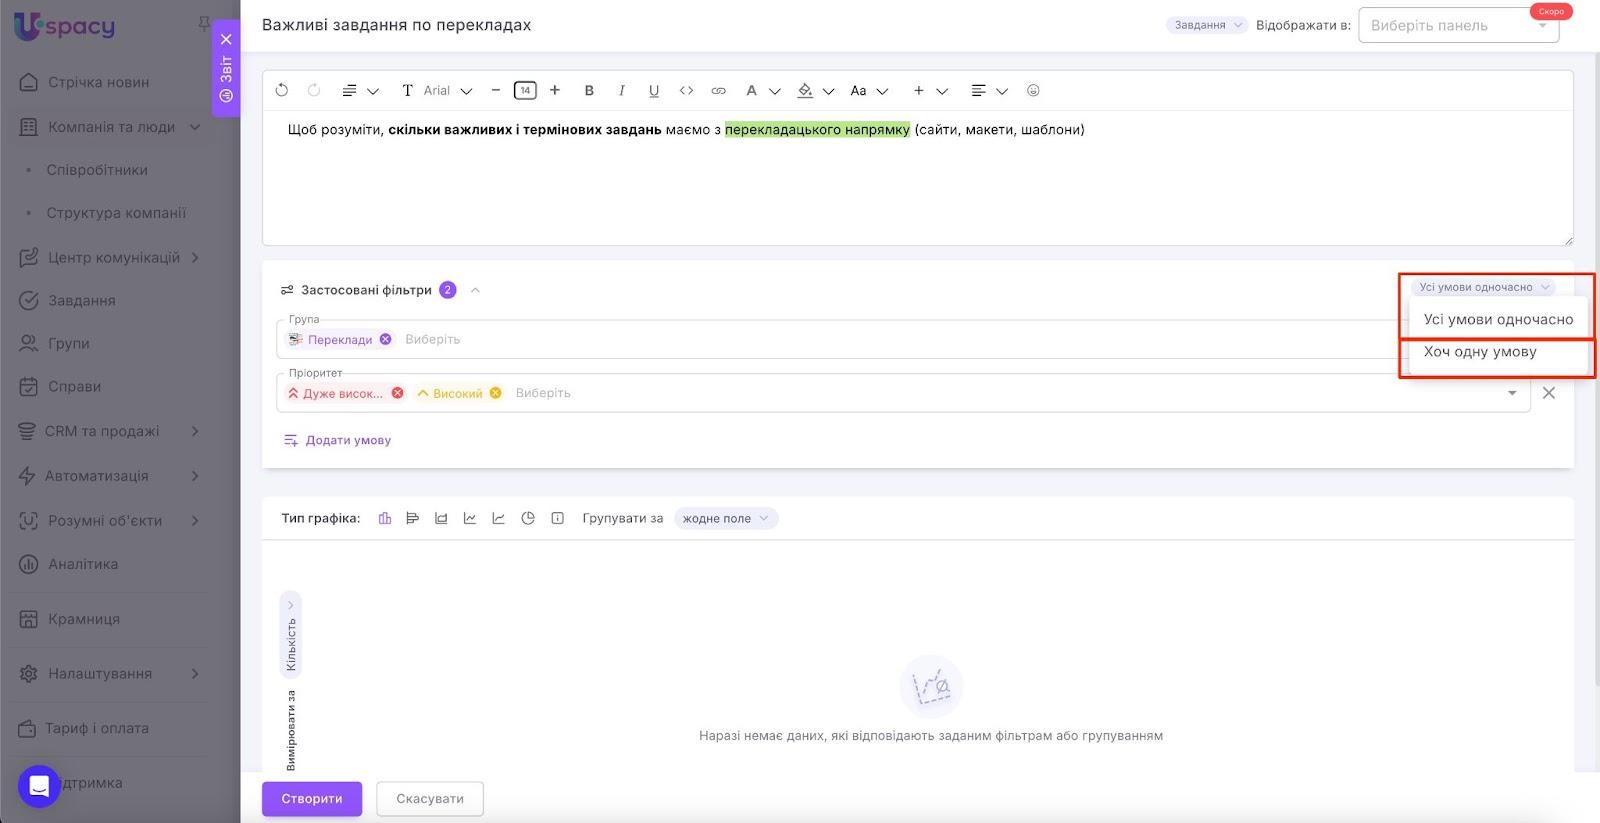
Task: Toggle bold text formatting
Action: tap(589, 91)
